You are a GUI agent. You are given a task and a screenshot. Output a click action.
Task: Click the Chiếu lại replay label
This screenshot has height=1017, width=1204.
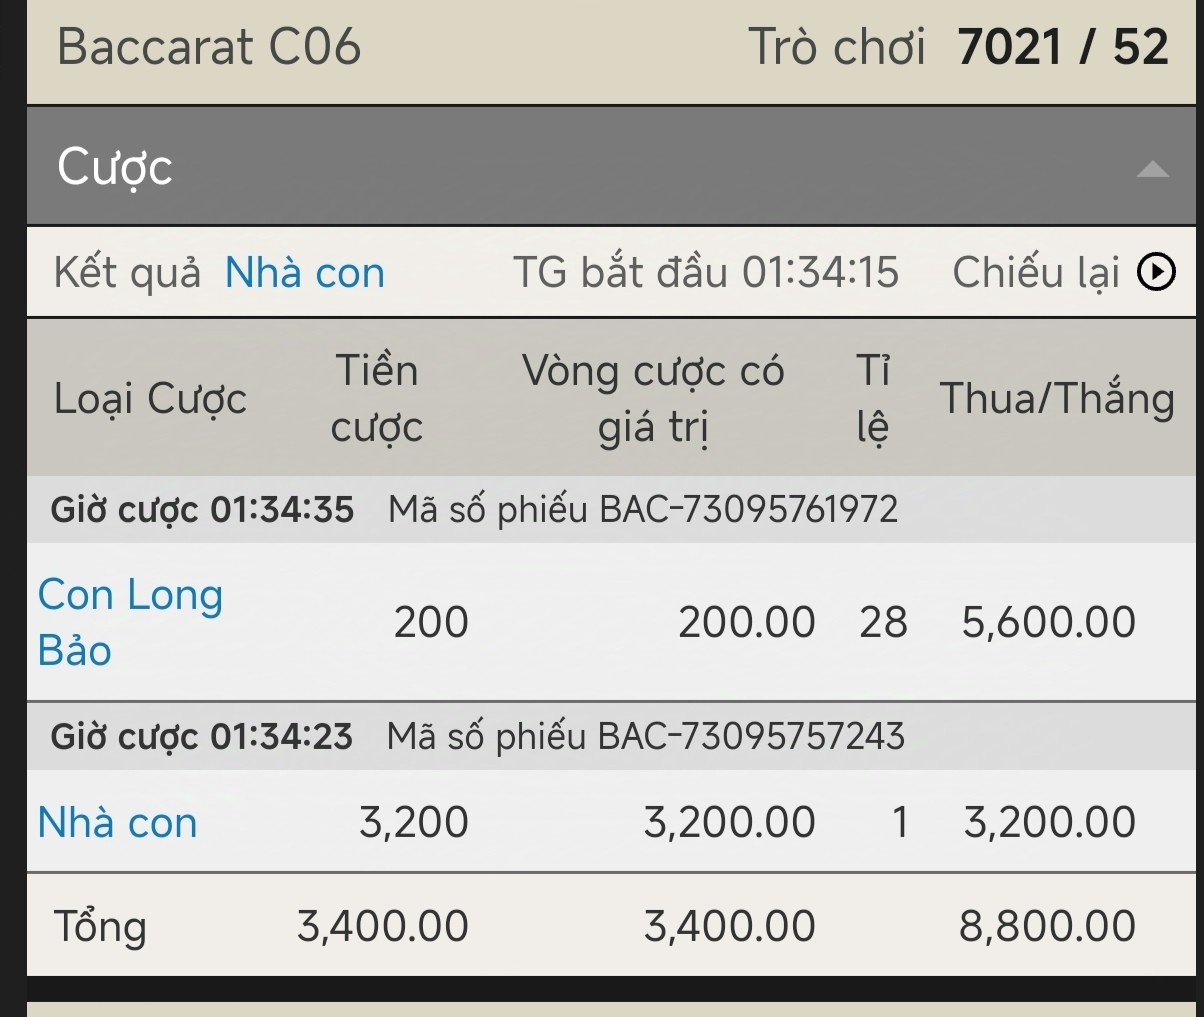[x=1035, y=273]
